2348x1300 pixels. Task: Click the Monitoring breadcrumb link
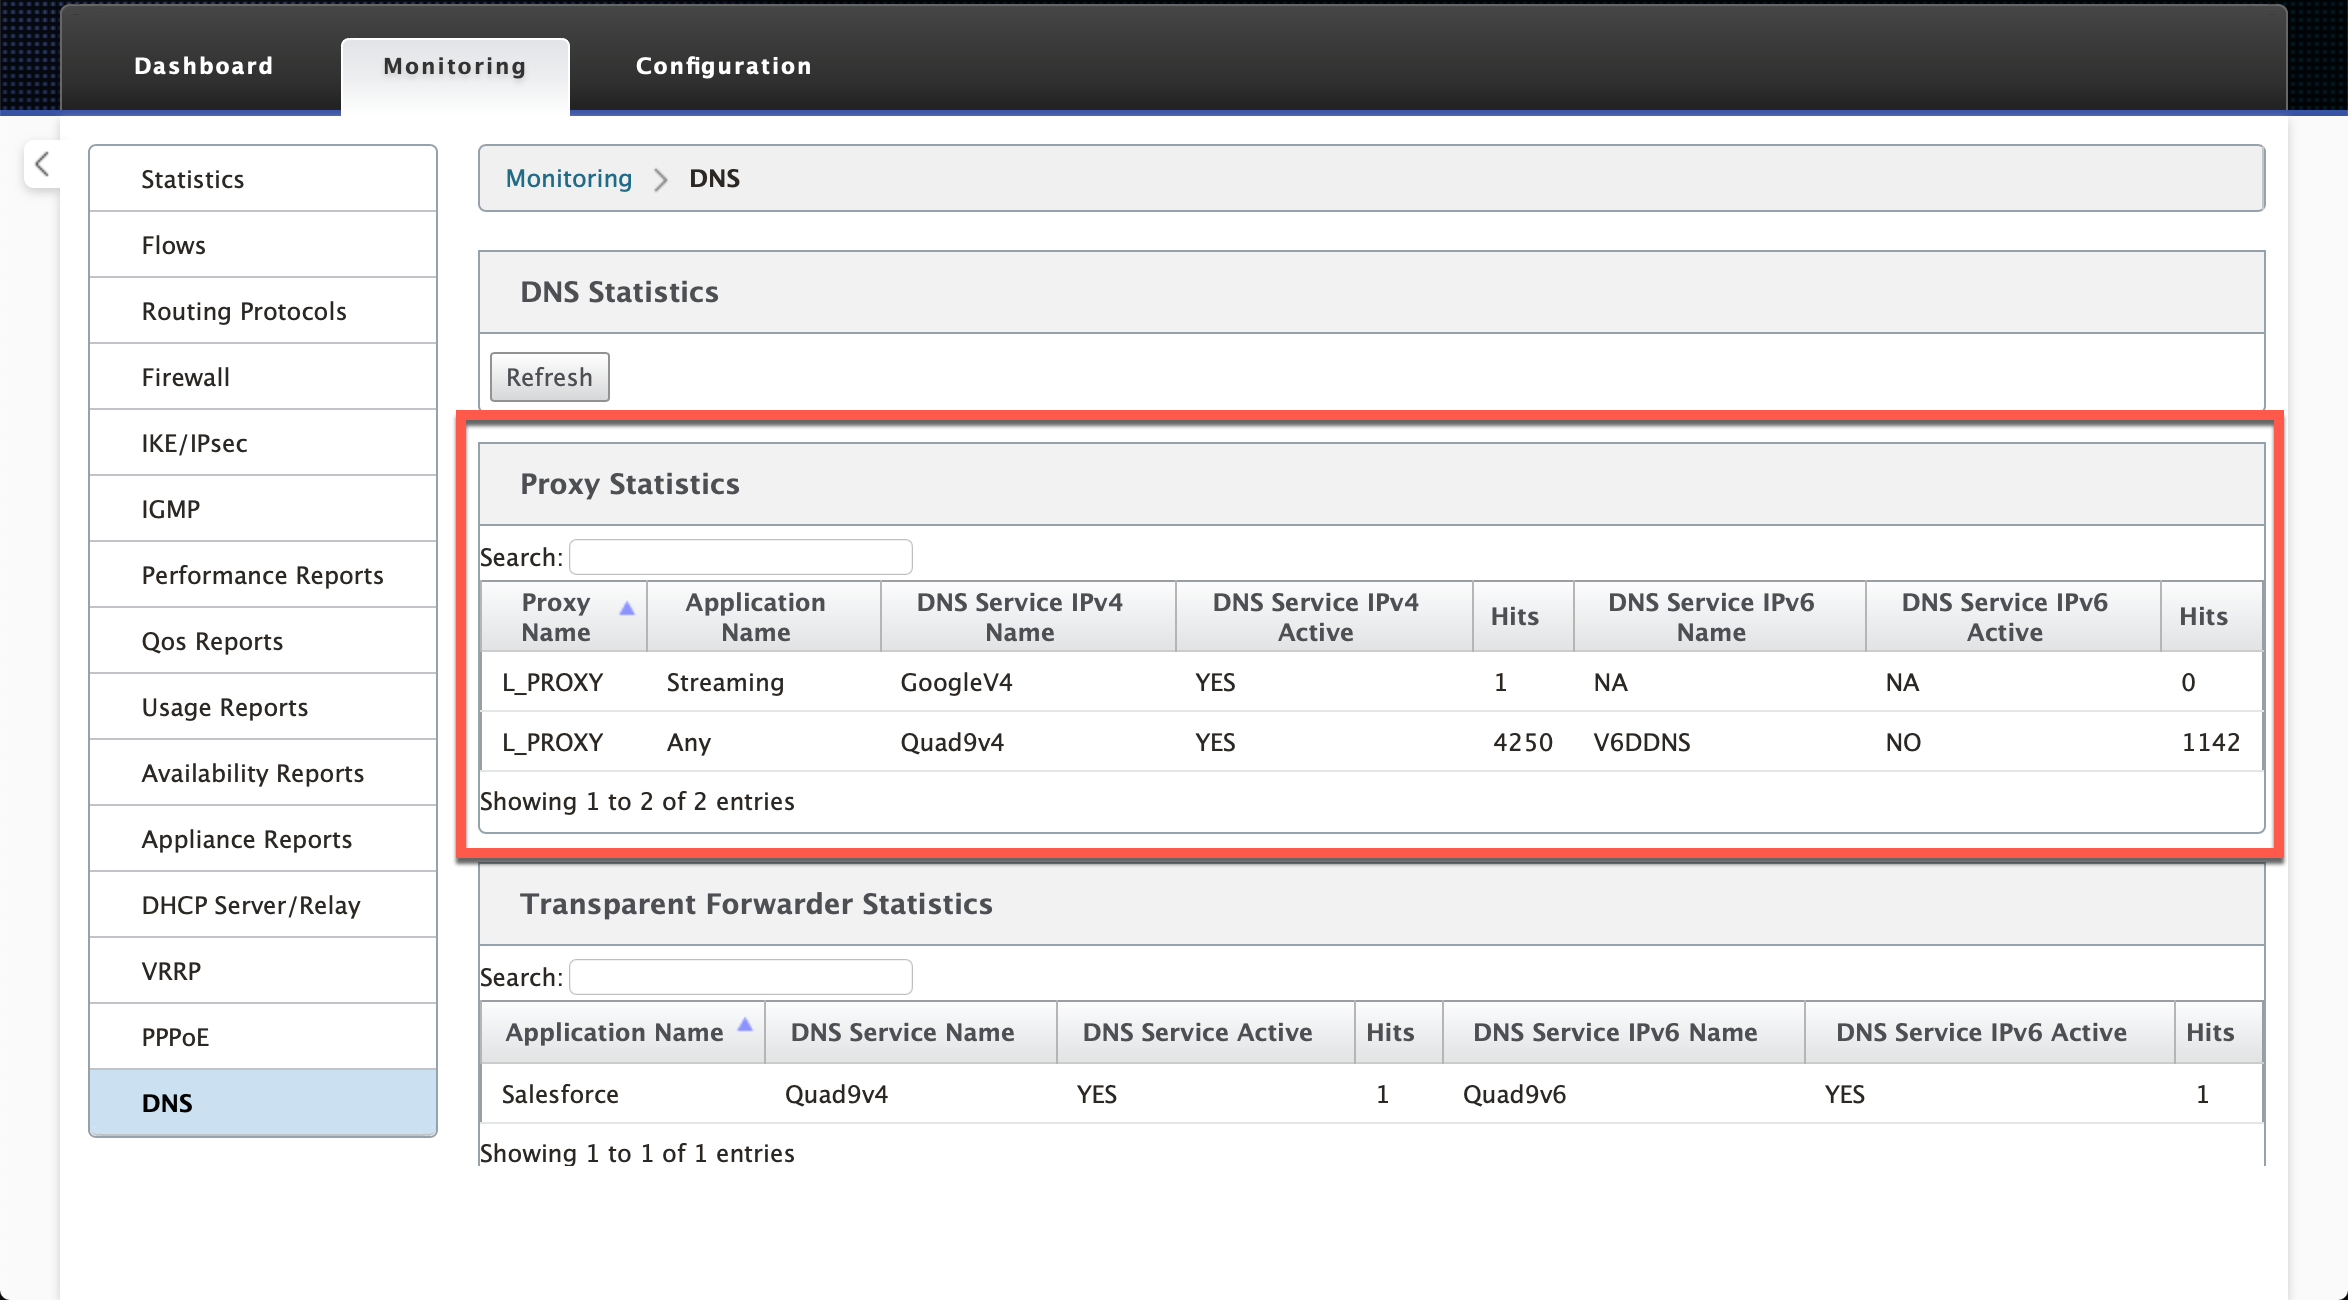click(x=569, y=178)
